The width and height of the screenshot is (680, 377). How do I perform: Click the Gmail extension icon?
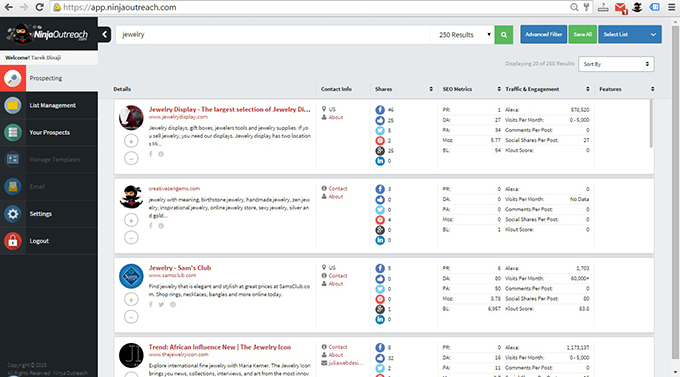[621, 8]
